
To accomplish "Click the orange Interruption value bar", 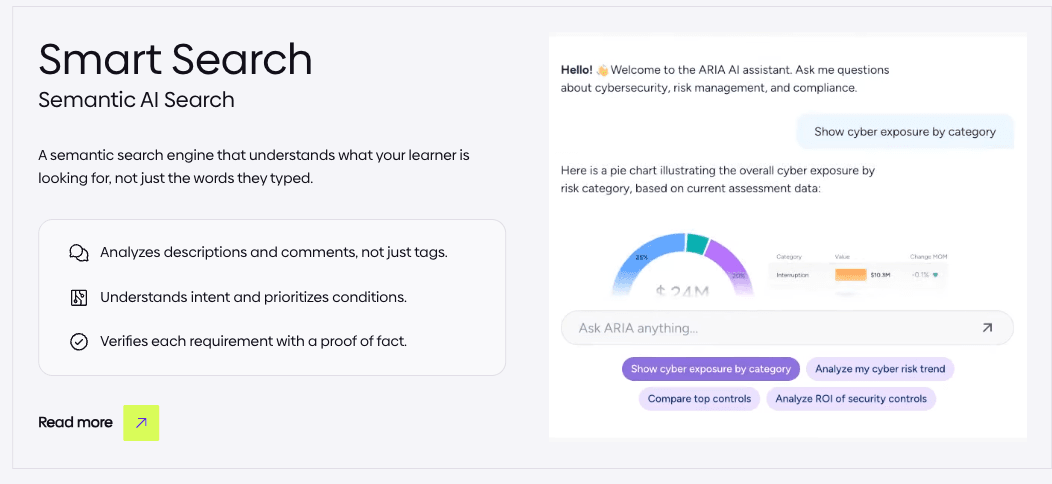I will pyautogui.click(x=850, y=275).
